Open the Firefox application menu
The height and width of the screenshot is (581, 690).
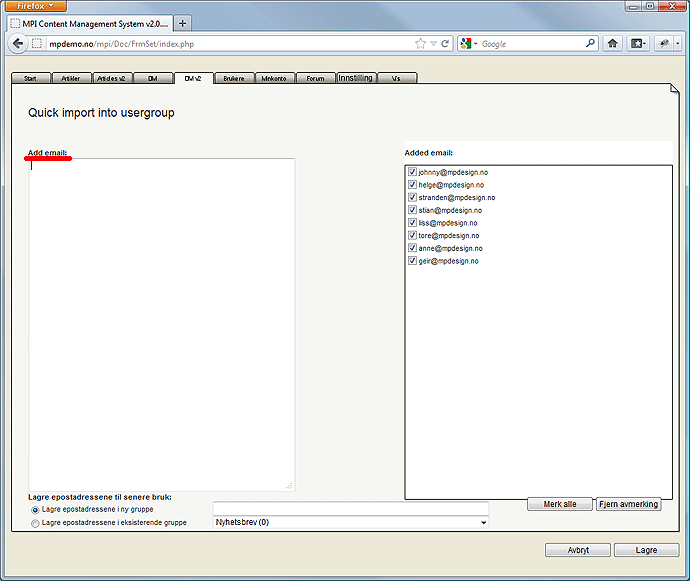click(34, 6)
